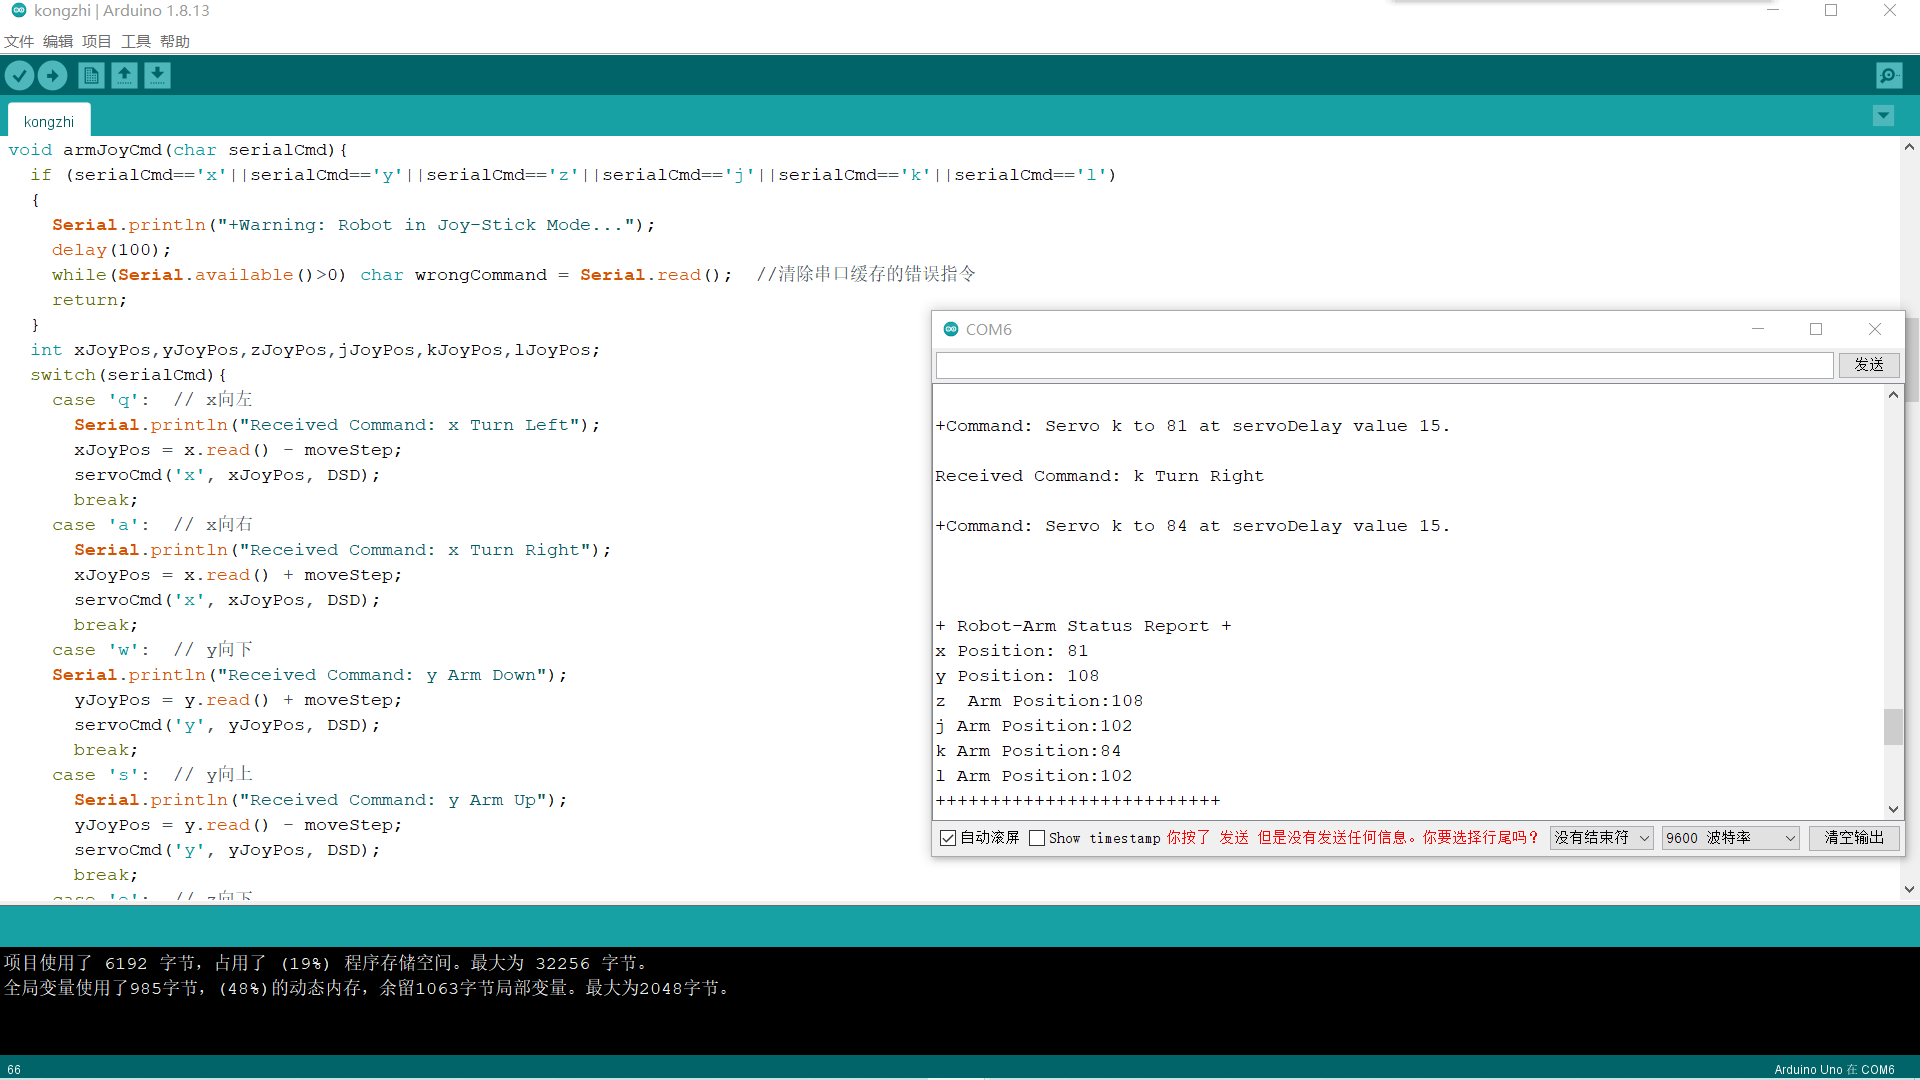
Task: Save the sketch with the Save icon
Action: pyautogui.click(x=157, y=75)
